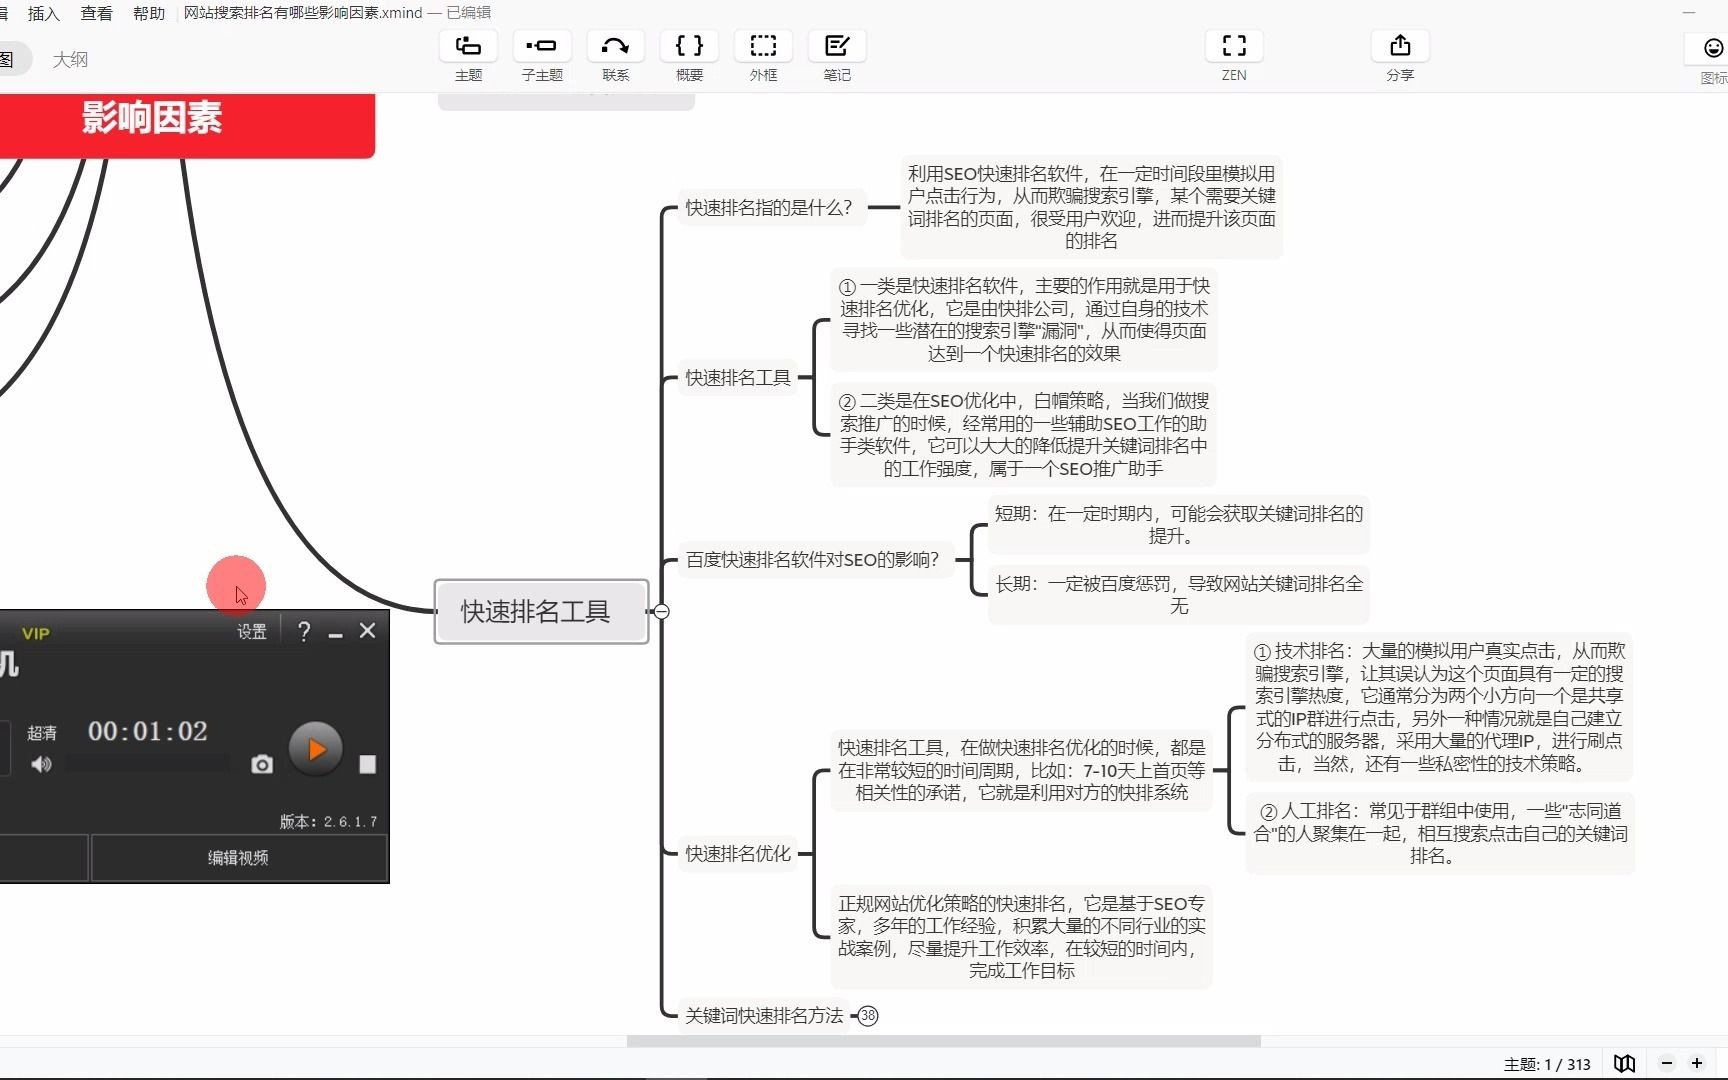Screen dimensions: 1728x1080
Task: Take a screenshot with recorder camera icon
Action: tap(262, 765)
